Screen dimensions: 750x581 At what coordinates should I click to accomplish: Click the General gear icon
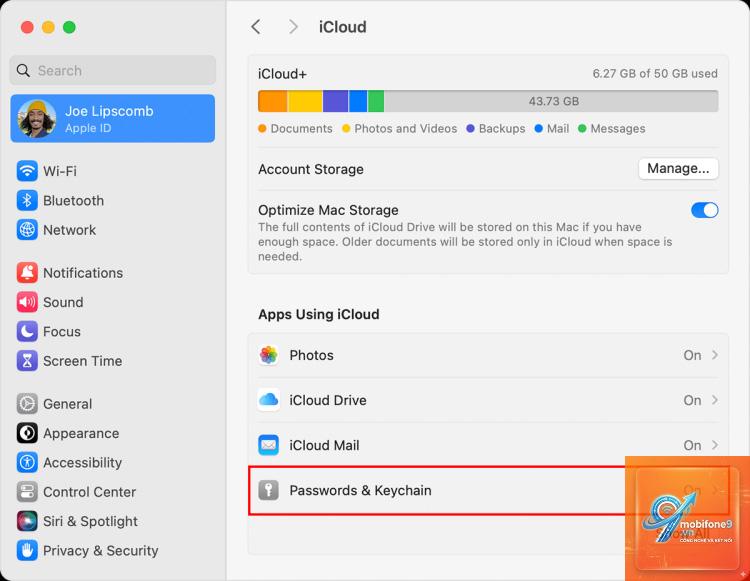point(27,404)
